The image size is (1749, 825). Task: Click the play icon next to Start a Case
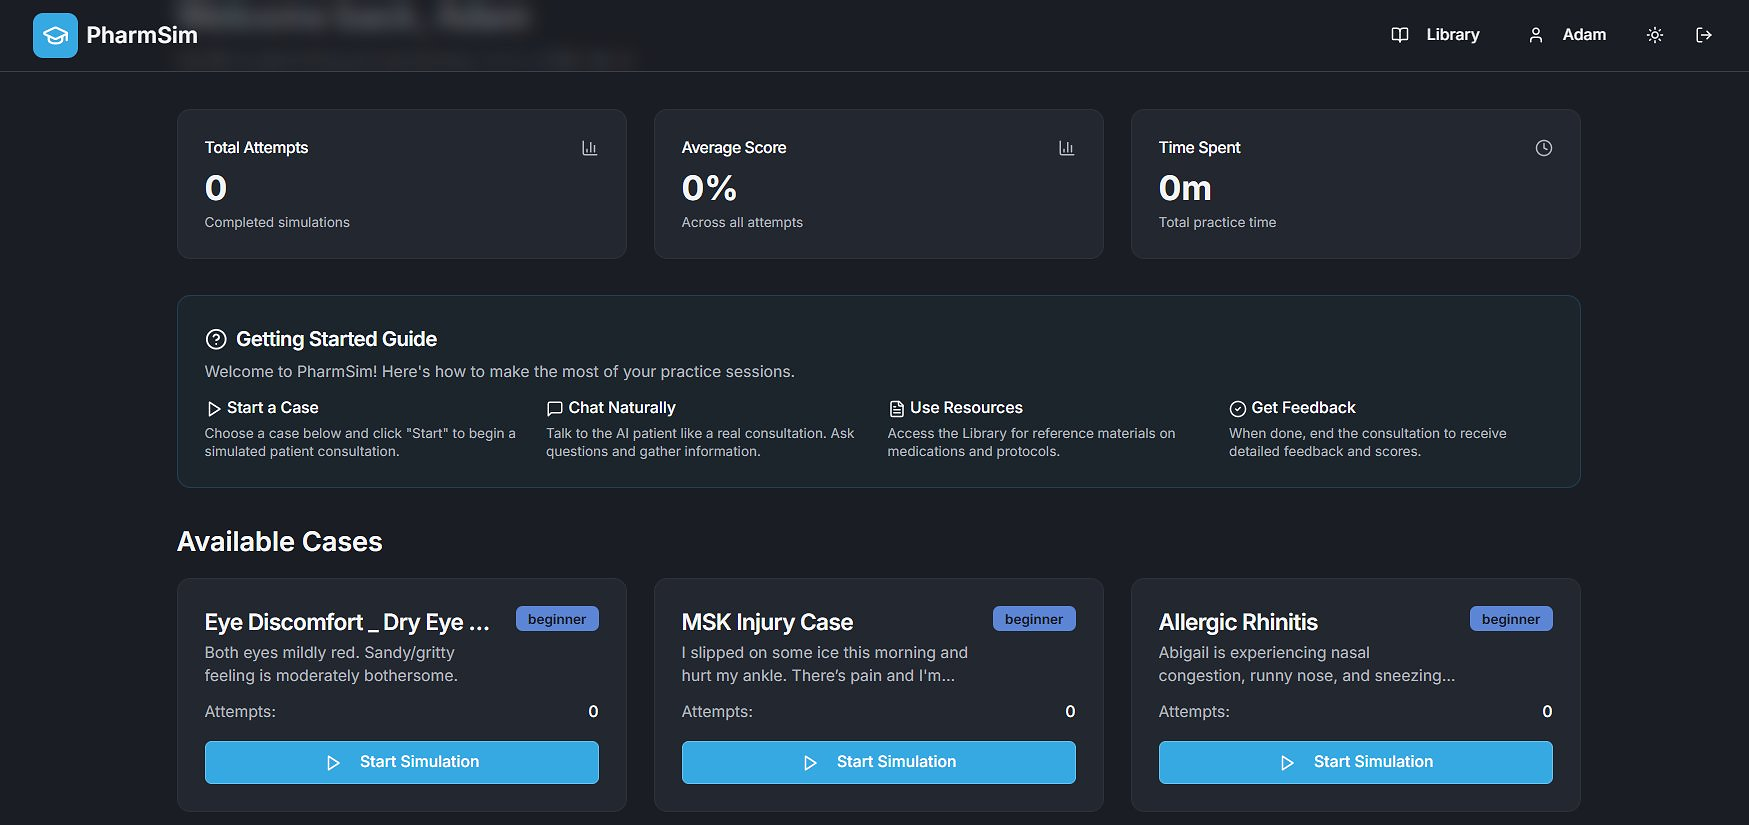214,408
